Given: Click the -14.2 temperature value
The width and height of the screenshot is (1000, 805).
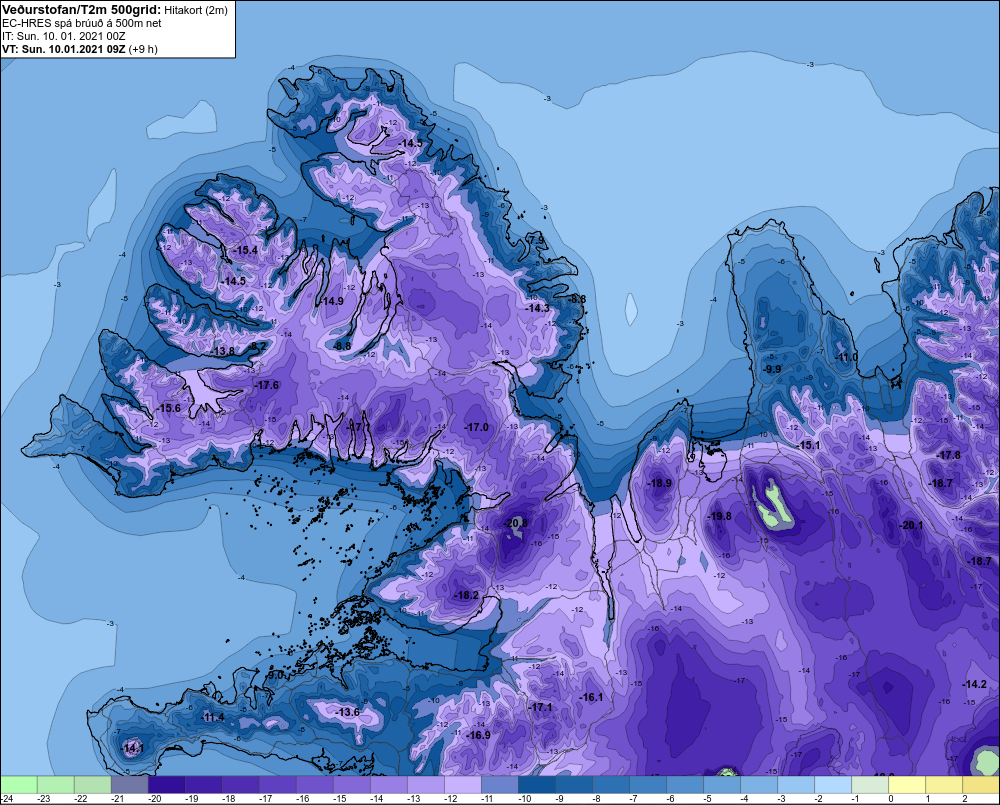Looking at the screenshot, I should point(974,684).
